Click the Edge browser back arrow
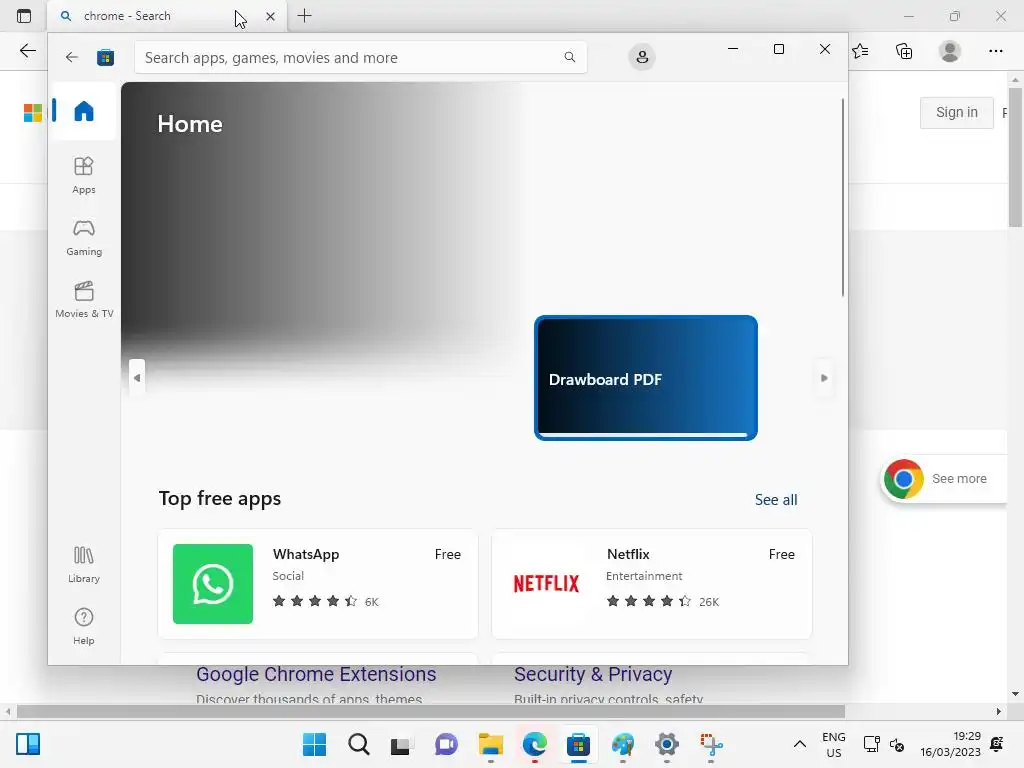 click(27, 51)
